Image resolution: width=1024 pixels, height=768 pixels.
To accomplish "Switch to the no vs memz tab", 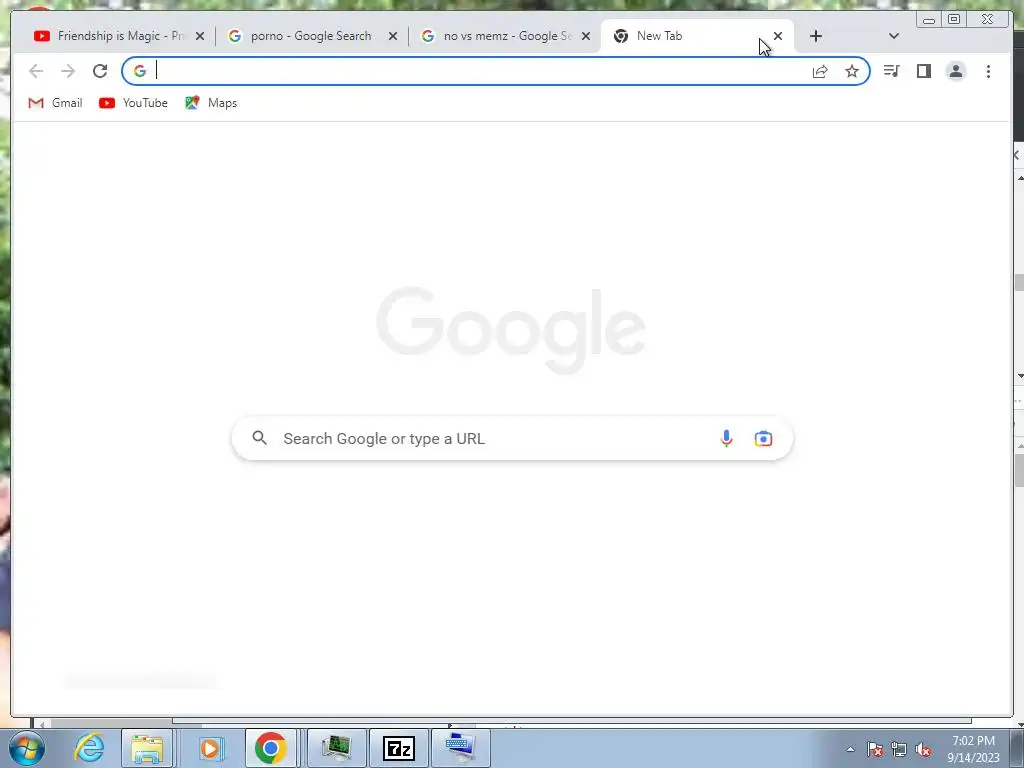I will click(x=504, y=36).
